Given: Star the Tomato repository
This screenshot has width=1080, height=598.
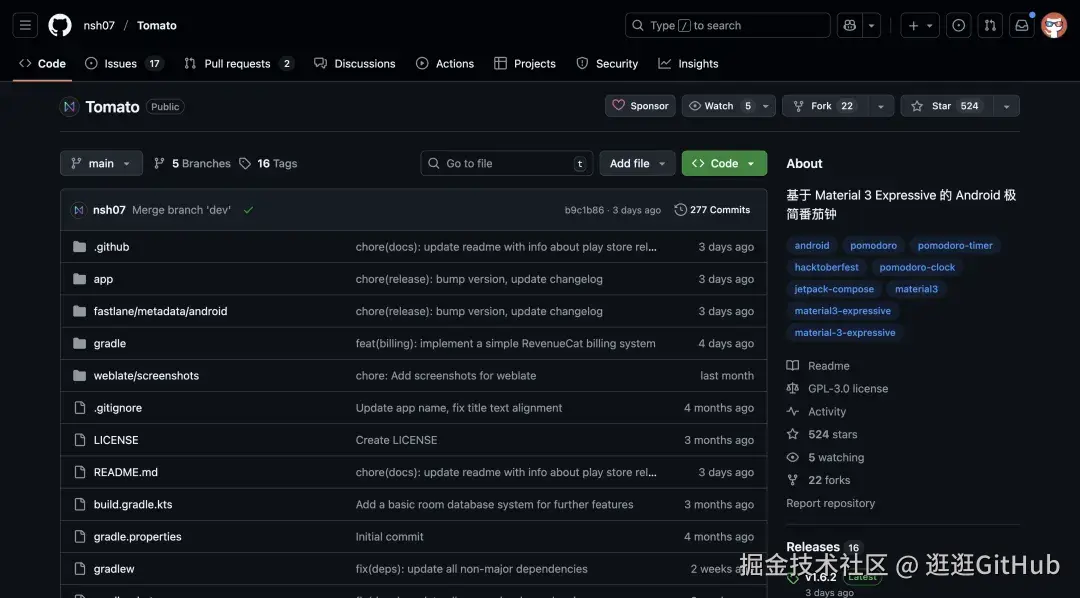Looking at the screenshot, I should click(x=946, y=106).
